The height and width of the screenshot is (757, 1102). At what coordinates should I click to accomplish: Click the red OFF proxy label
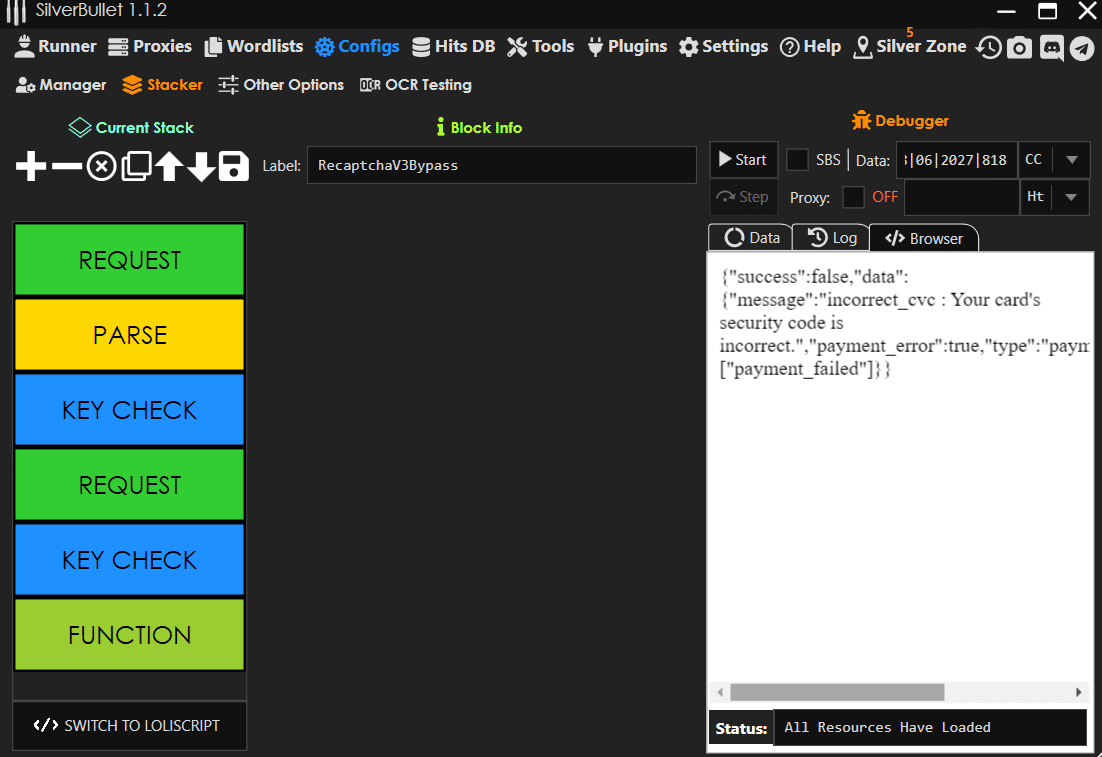885,197
